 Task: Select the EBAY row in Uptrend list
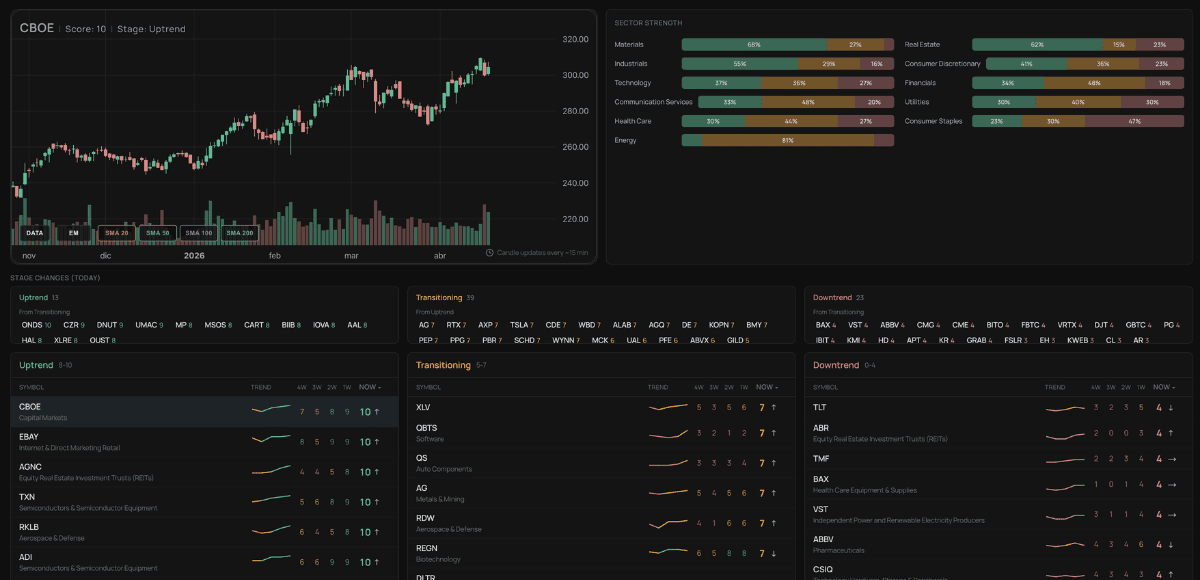coord(204,442)
